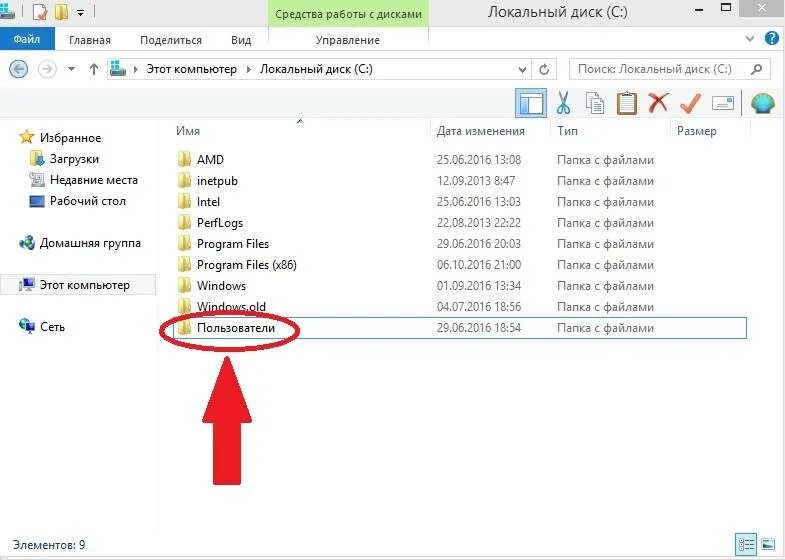The width and height of the screenshot is (785, 560).
Task: Switch to large icons view in status bar
Action: click(x=767, y=544)
